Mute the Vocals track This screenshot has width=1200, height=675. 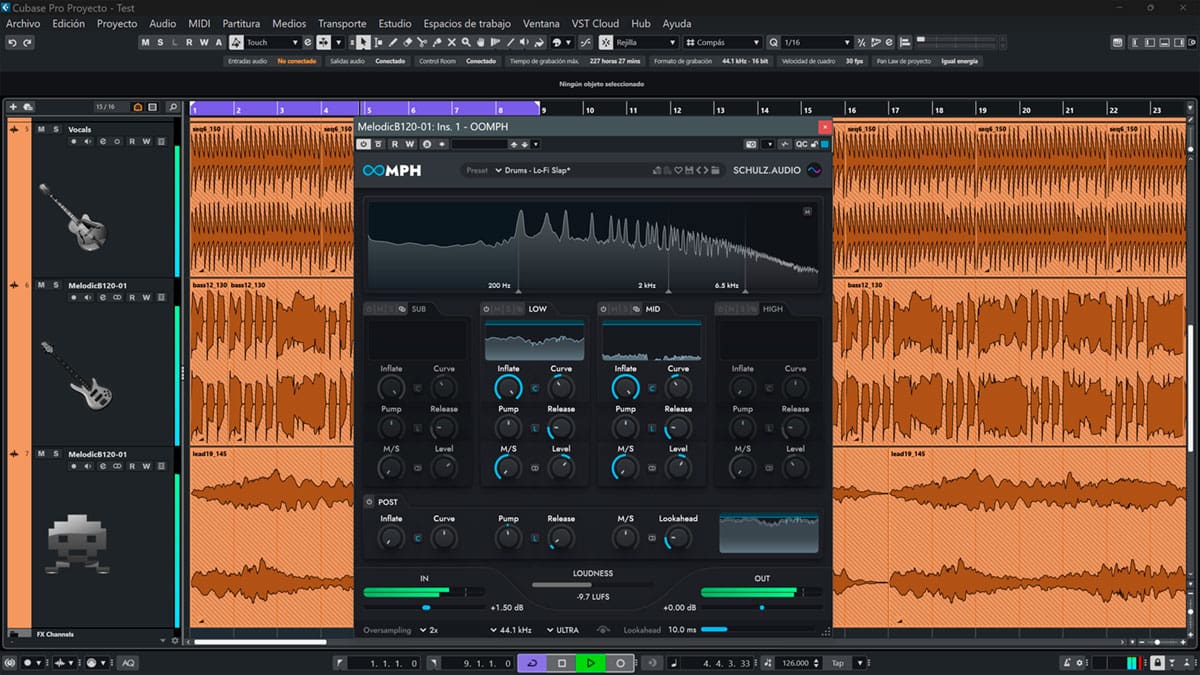(41, 129)
